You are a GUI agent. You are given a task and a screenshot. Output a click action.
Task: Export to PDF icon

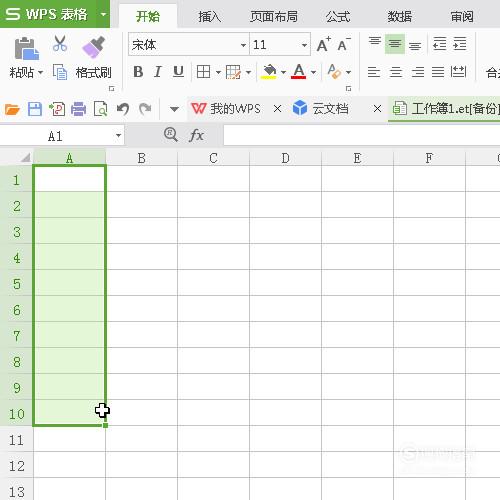(57, 109)
